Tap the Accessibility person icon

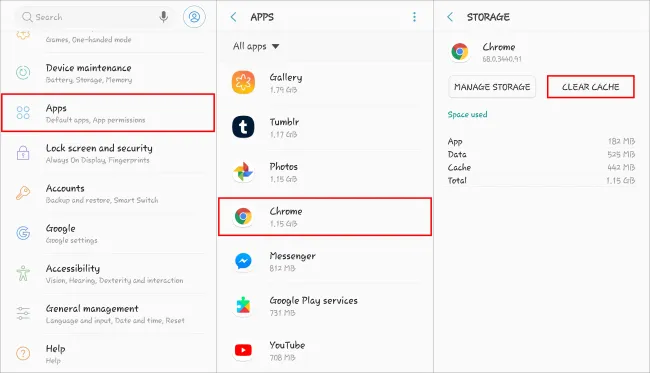tap(23, 273)
